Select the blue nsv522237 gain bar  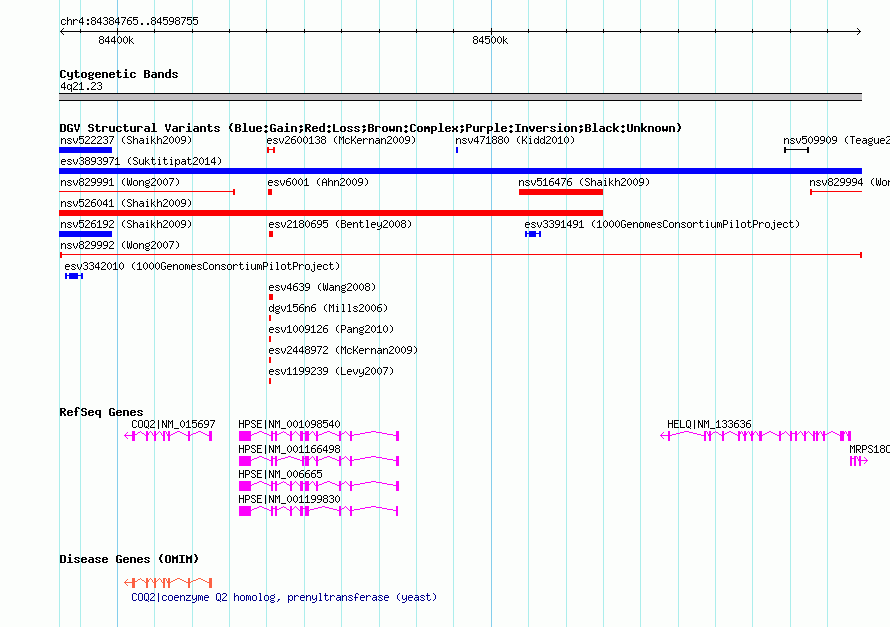[85, 150]
